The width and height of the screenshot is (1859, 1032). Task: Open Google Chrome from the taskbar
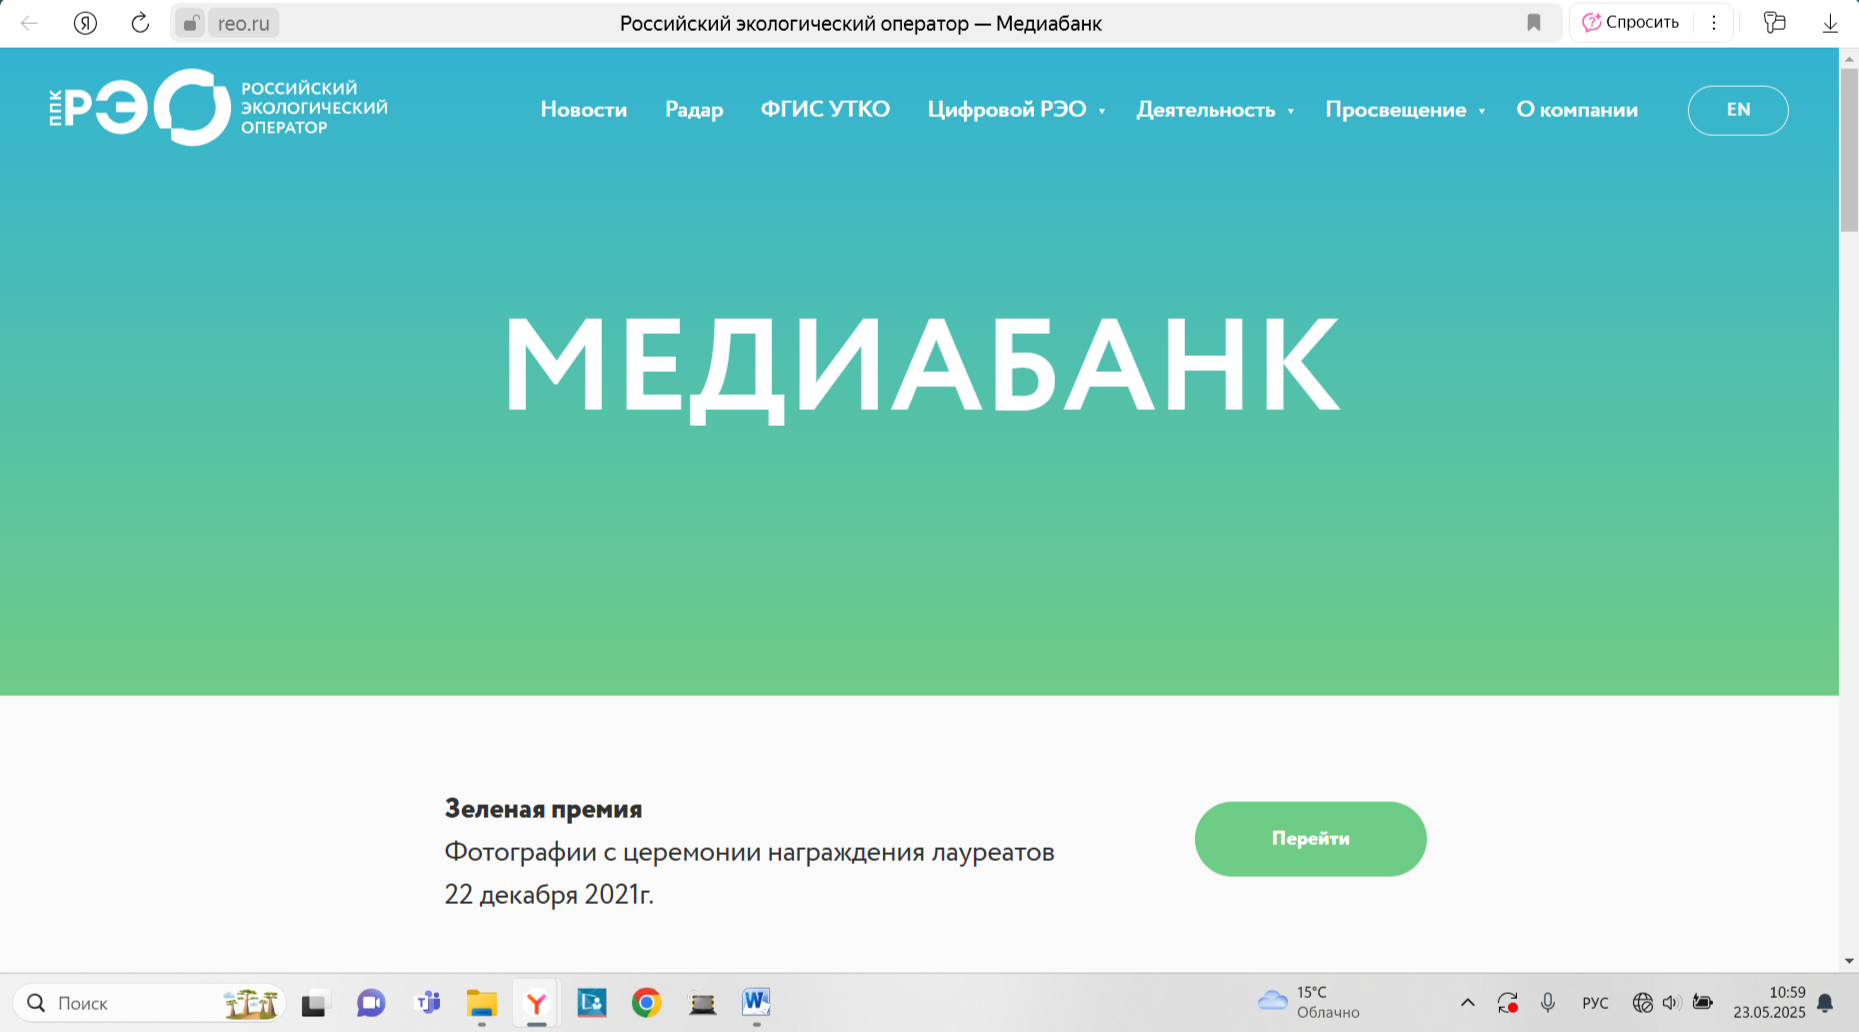pyautogui.click(x=647, y=1003)
